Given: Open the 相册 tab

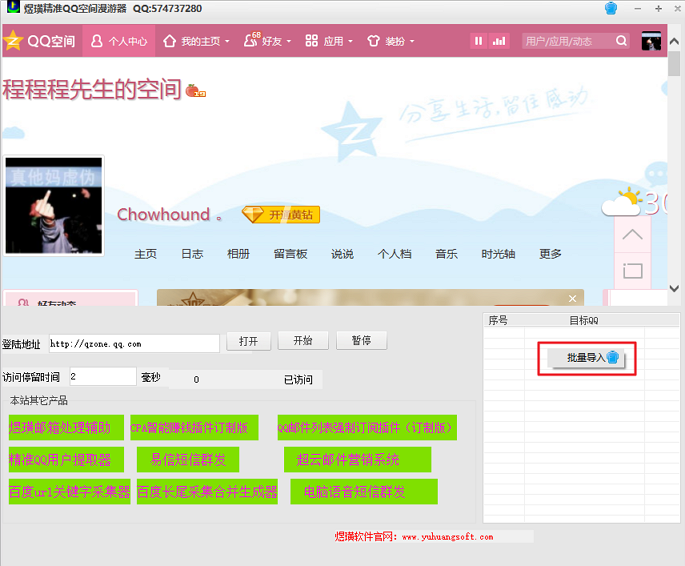Looking at the screenshot, I should (x=239, y=254).
